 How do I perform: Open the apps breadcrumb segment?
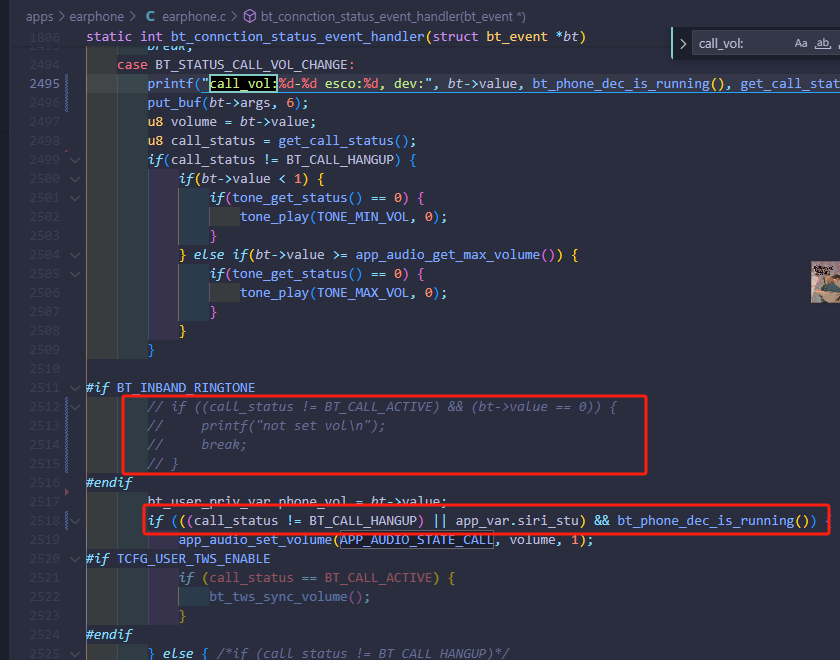pos(40,17)
